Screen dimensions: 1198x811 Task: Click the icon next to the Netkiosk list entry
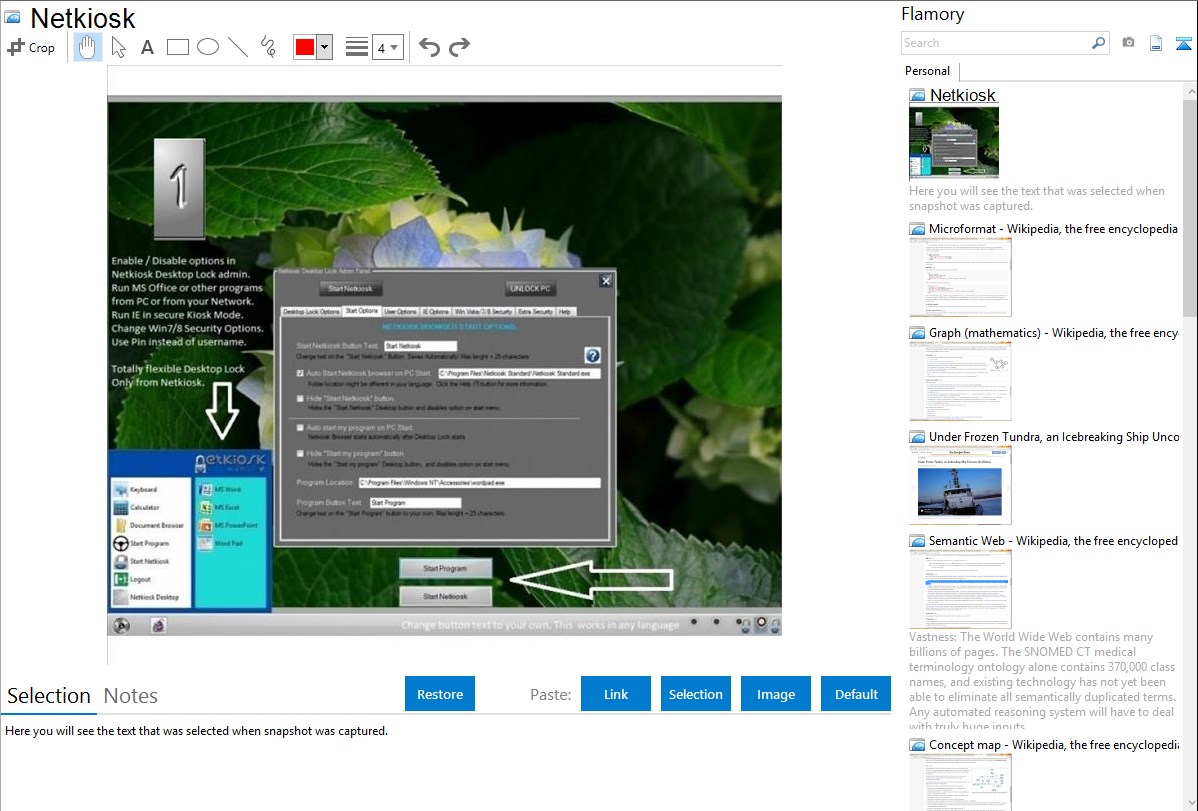(917, 96)
